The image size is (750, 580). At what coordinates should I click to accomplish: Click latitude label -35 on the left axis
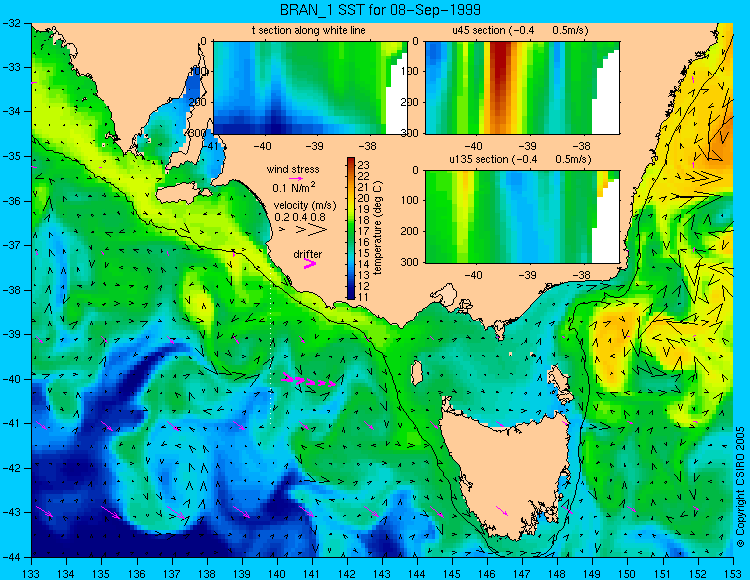click(12, 156)
